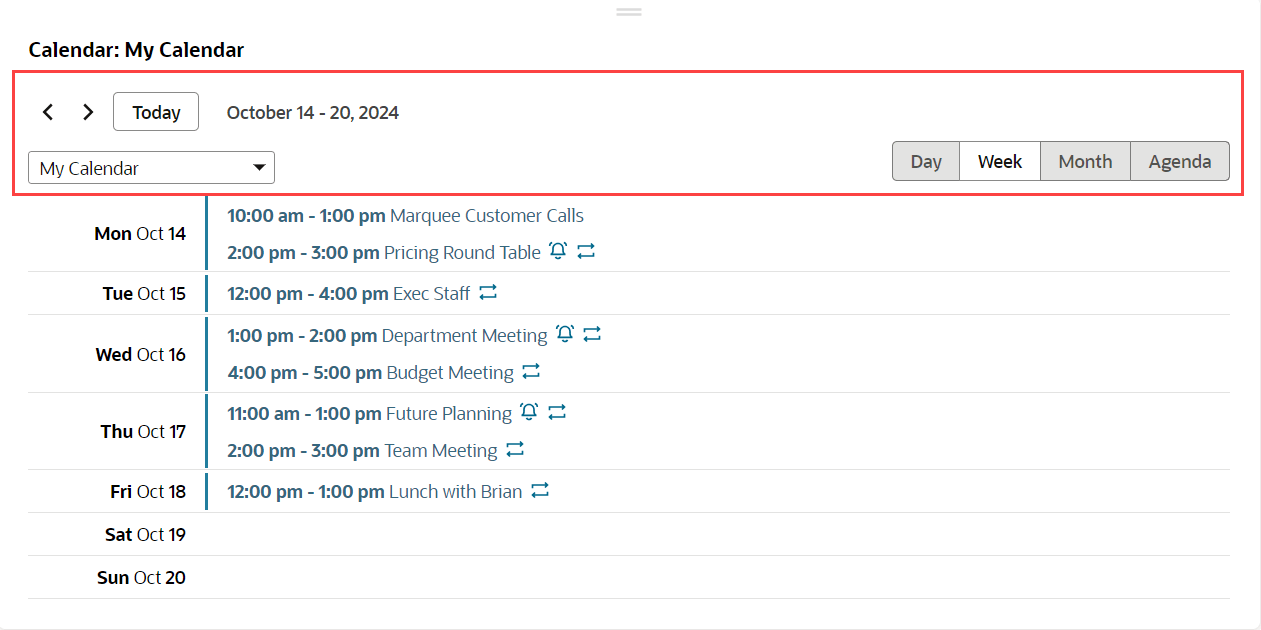Click repeat icon on Department Meeting
1261x630 pixels.
593,335
